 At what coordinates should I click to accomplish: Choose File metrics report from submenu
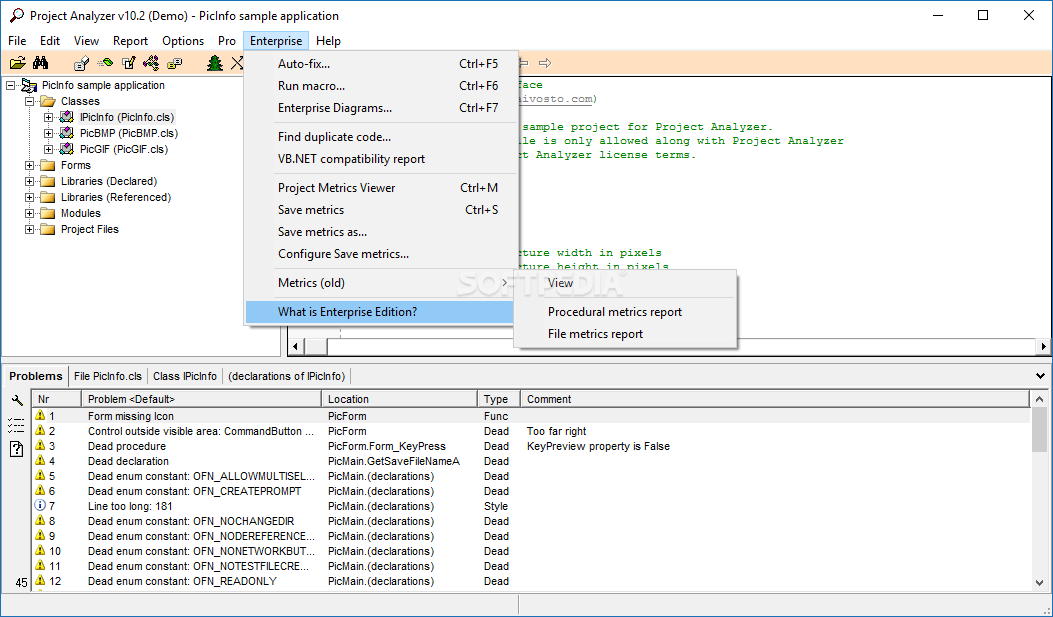coord(625,334)
